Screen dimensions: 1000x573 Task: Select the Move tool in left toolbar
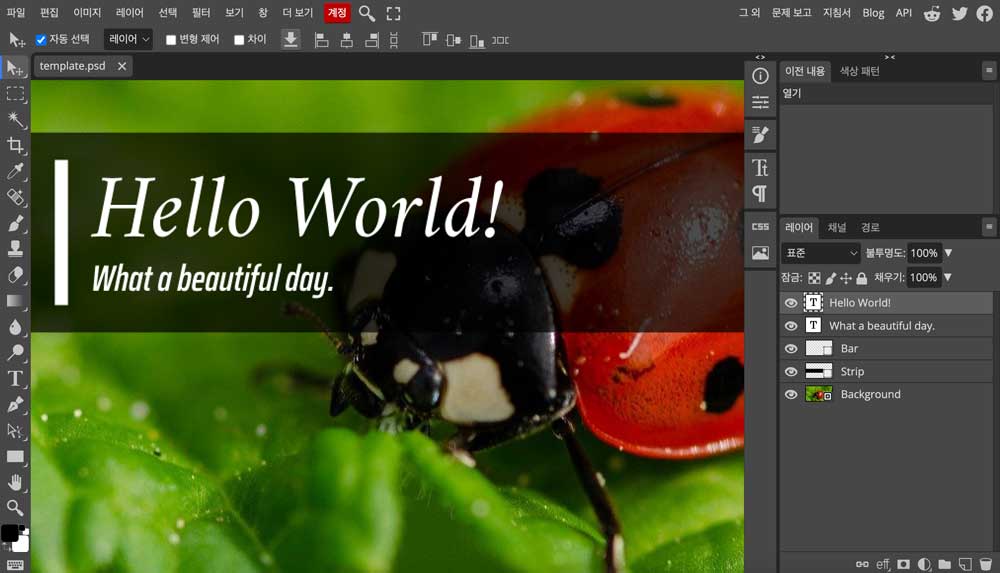click(x=15, y=68)
